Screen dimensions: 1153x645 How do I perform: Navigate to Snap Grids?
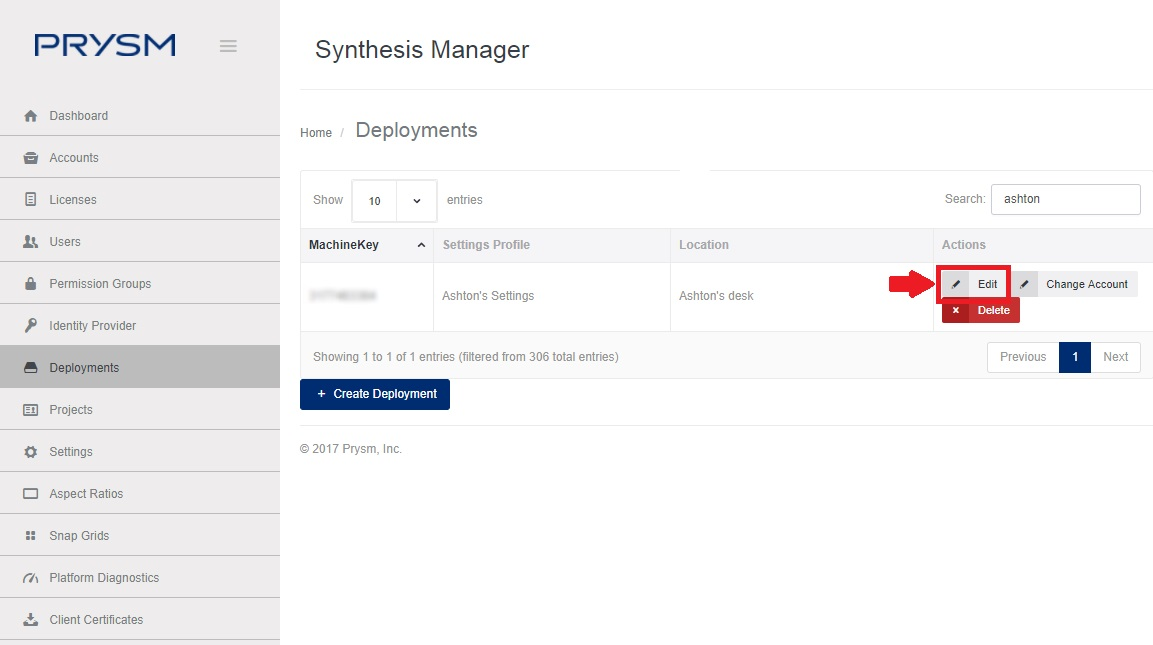(140, 535)
